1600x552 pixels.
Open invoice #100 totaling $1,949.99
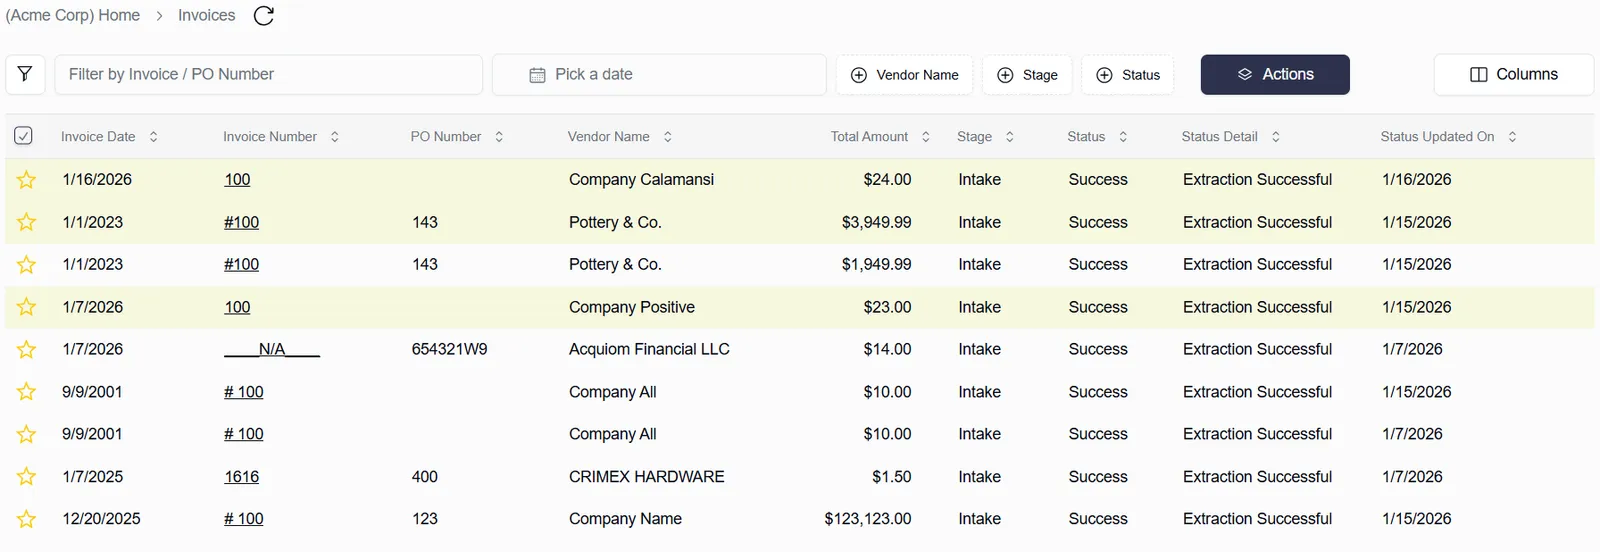(x=241, y=265)
